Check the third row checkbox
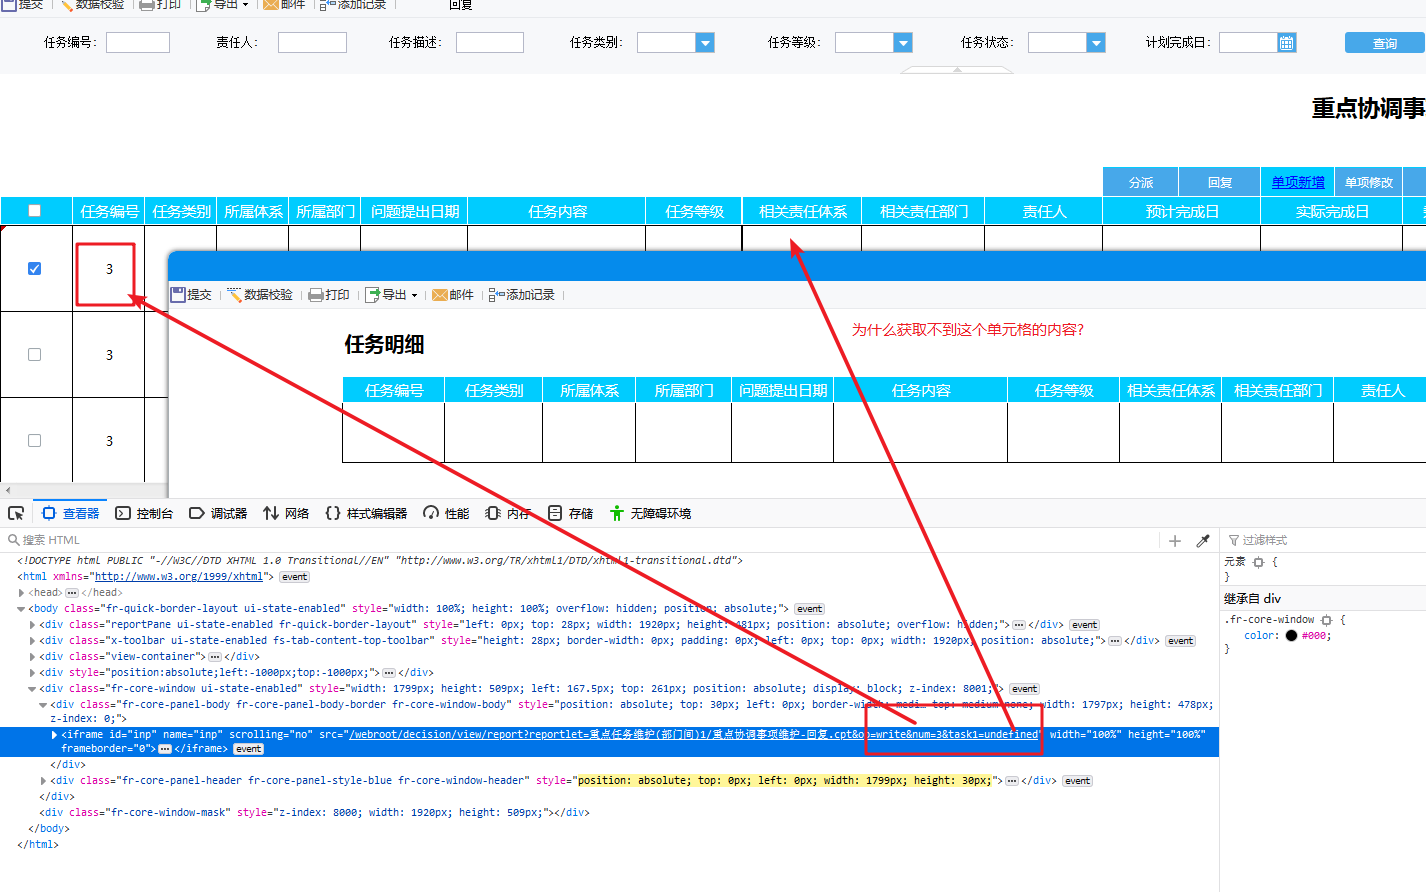The width and height of the screenshot is (1426, 892). [35, 441]
